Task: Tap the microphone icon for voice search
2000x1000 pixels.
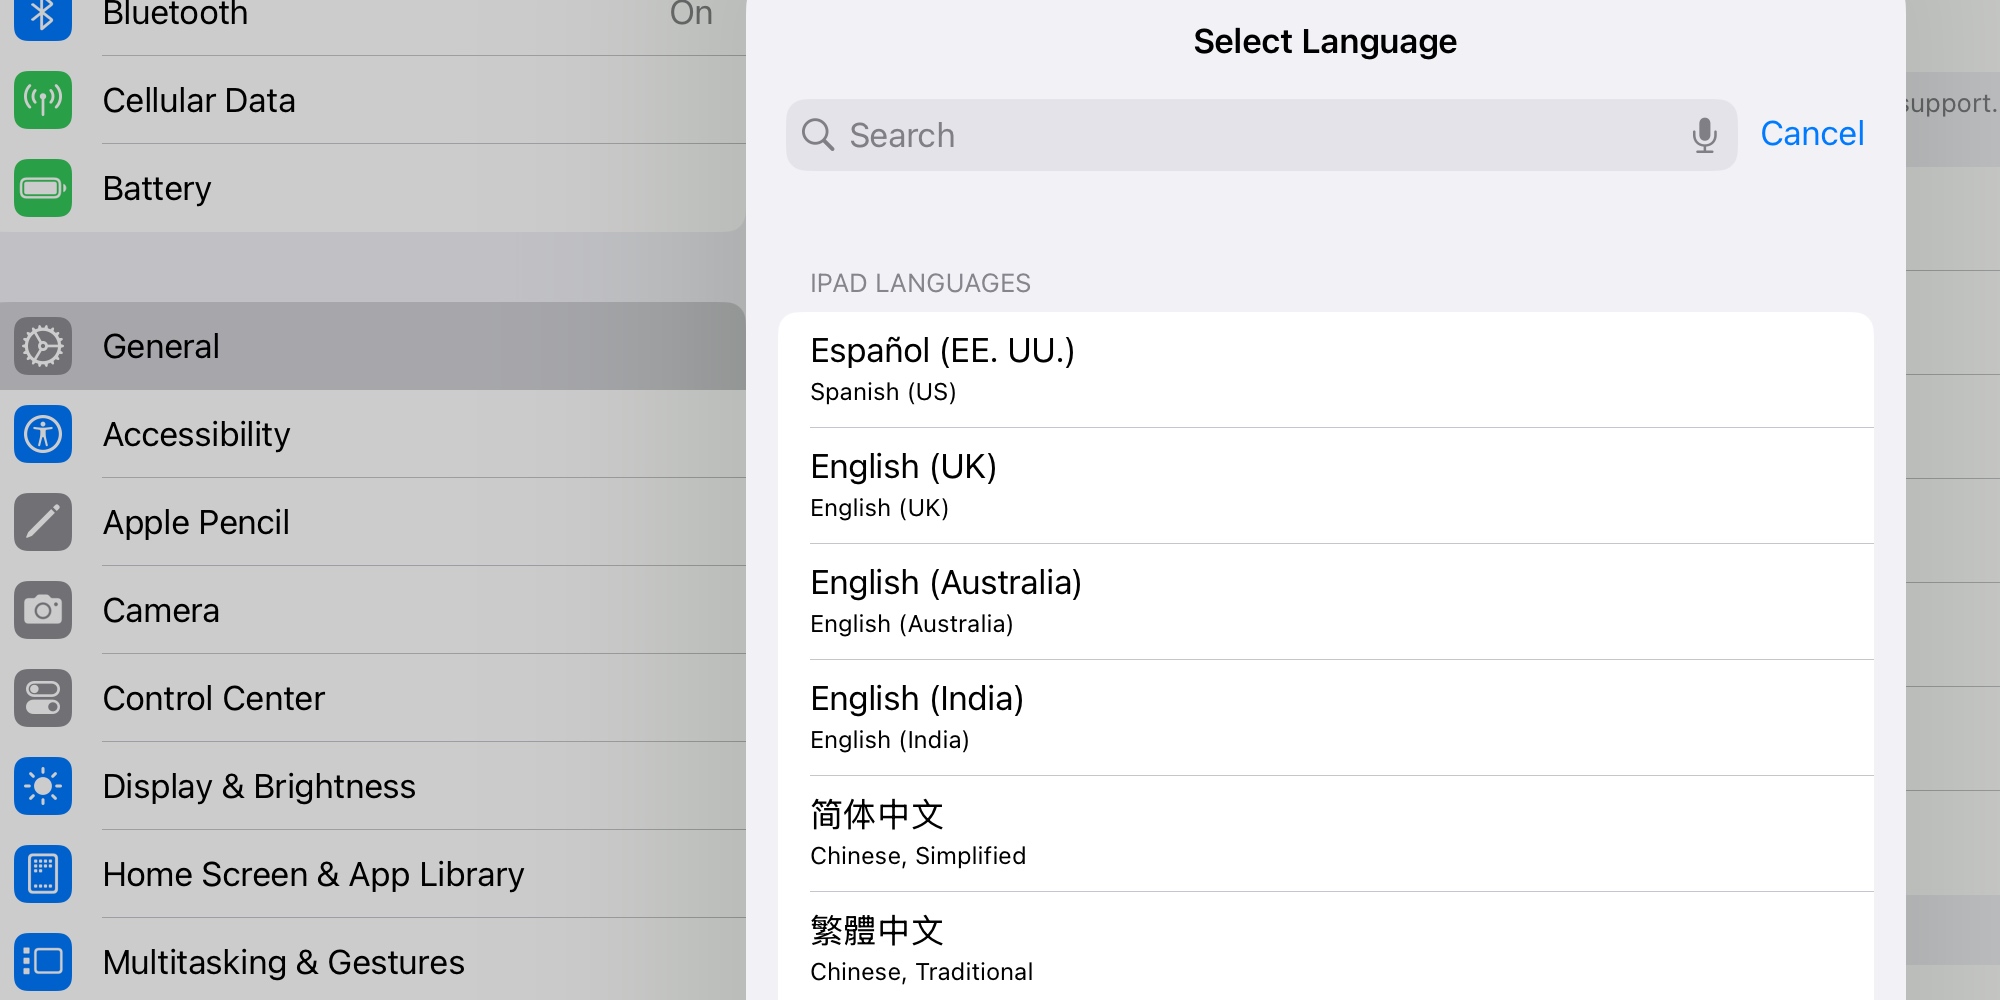Action: click(x=1702, y=135)
